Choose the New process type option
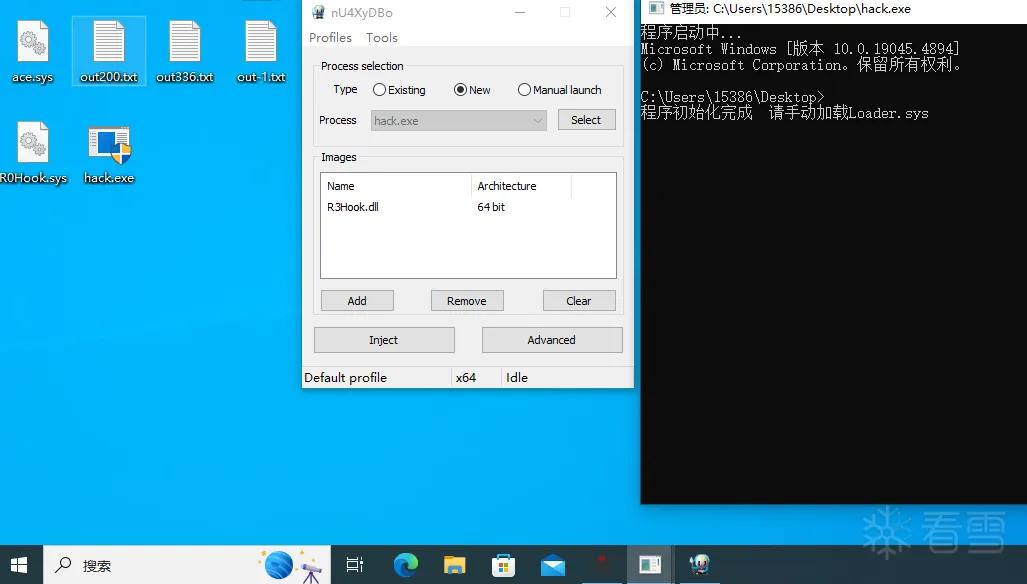The width and height of the screenshot is (1027, 584). [472, 90]
